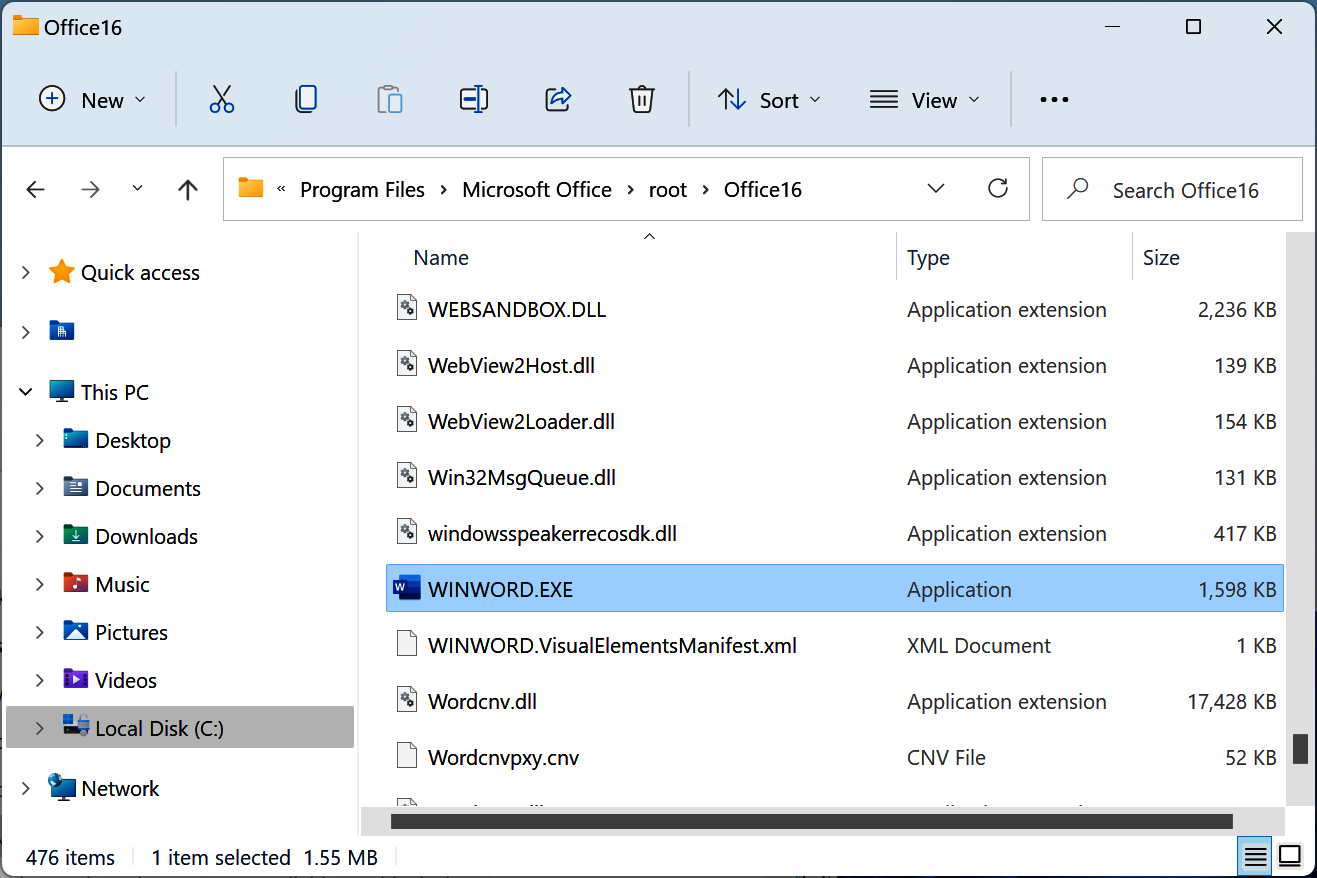
Task: Click the WINWORD.EXE Word icon
Action: (x=407, y=589)
